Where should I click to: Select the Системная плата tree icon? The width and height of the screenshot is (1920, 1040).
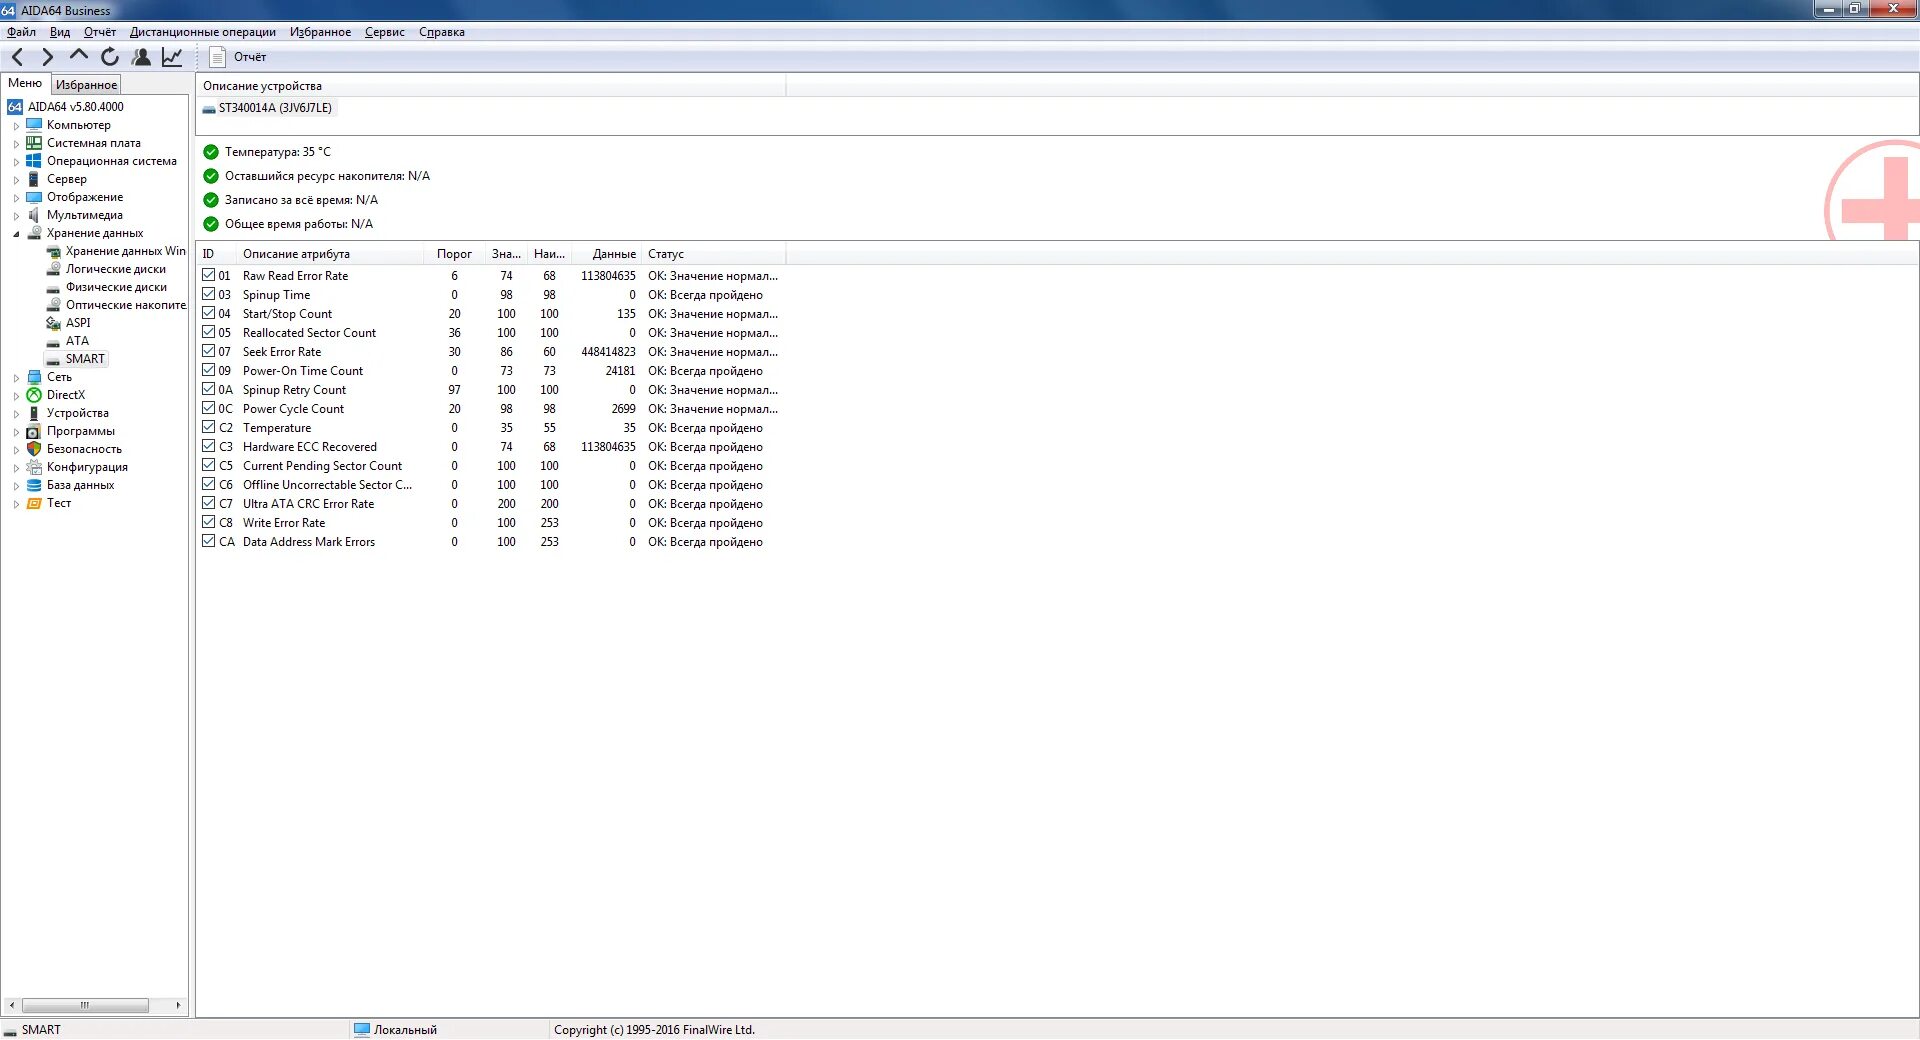[x=35, y=143]
